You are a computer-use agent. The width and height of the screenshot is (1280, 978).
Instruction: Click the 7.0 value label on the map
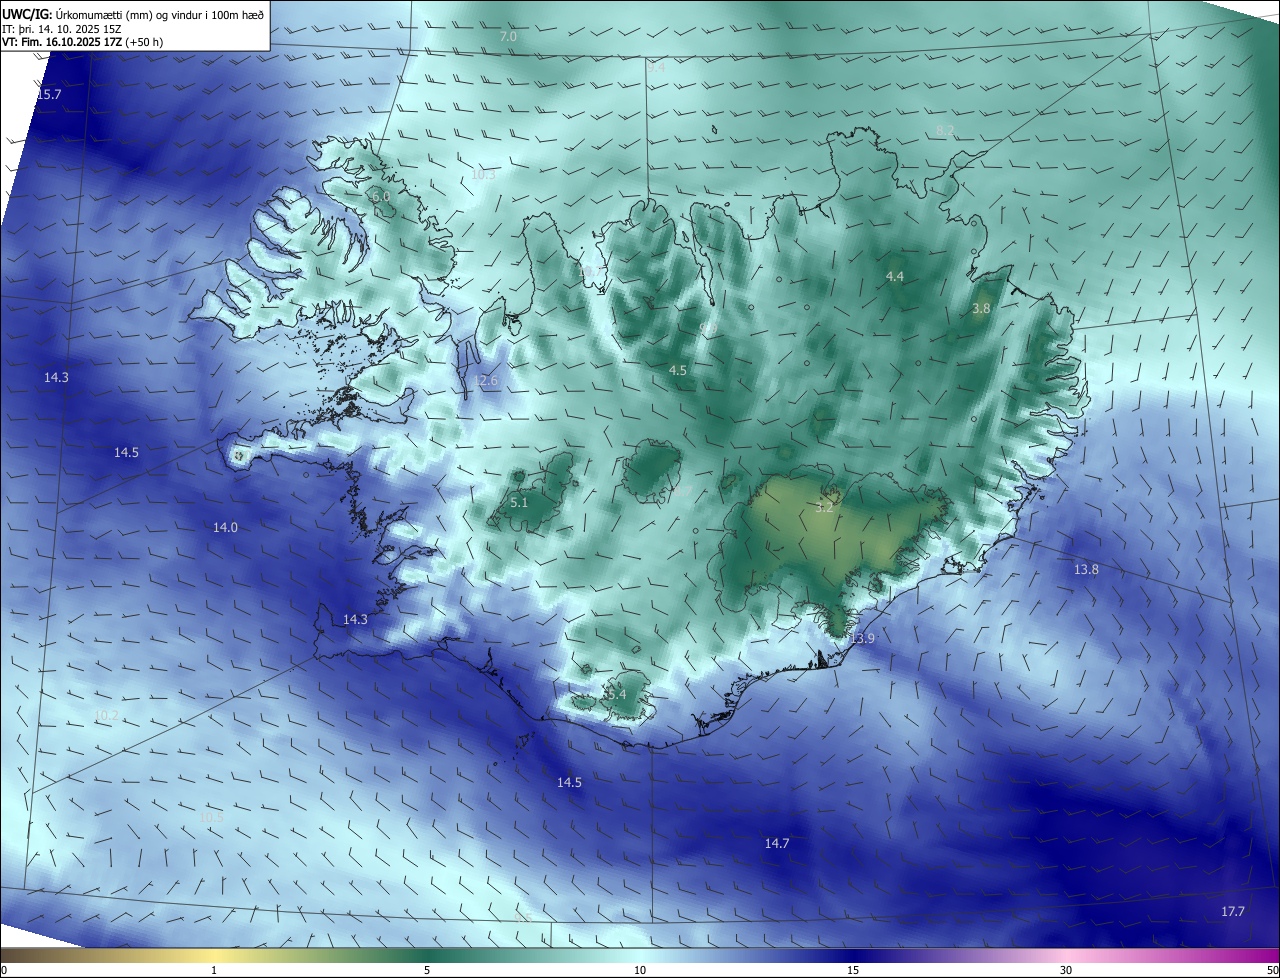click(508, 36)
